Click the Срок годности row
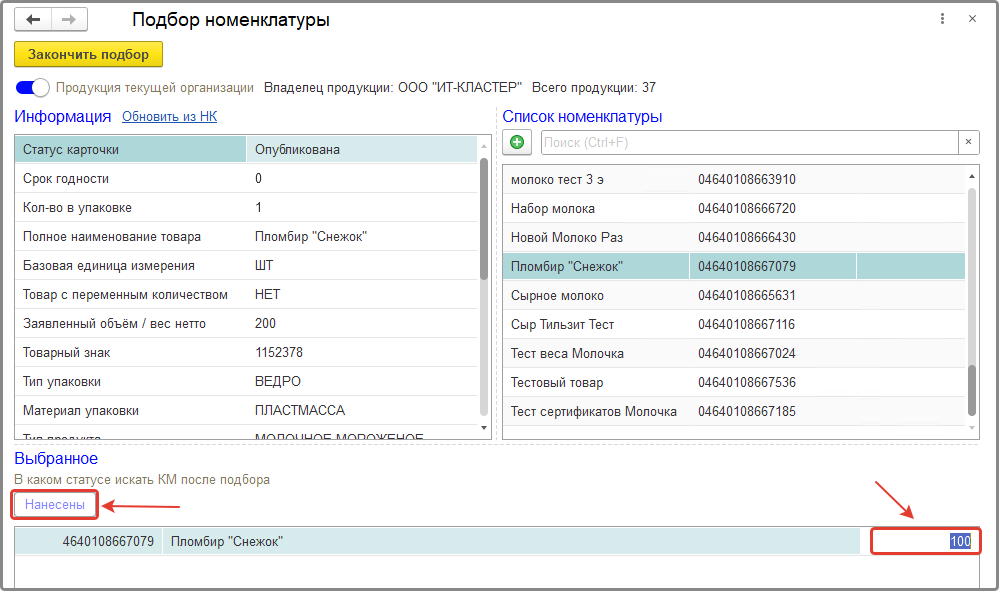Screen dimensions: 999x591 (x=246, y=178)
